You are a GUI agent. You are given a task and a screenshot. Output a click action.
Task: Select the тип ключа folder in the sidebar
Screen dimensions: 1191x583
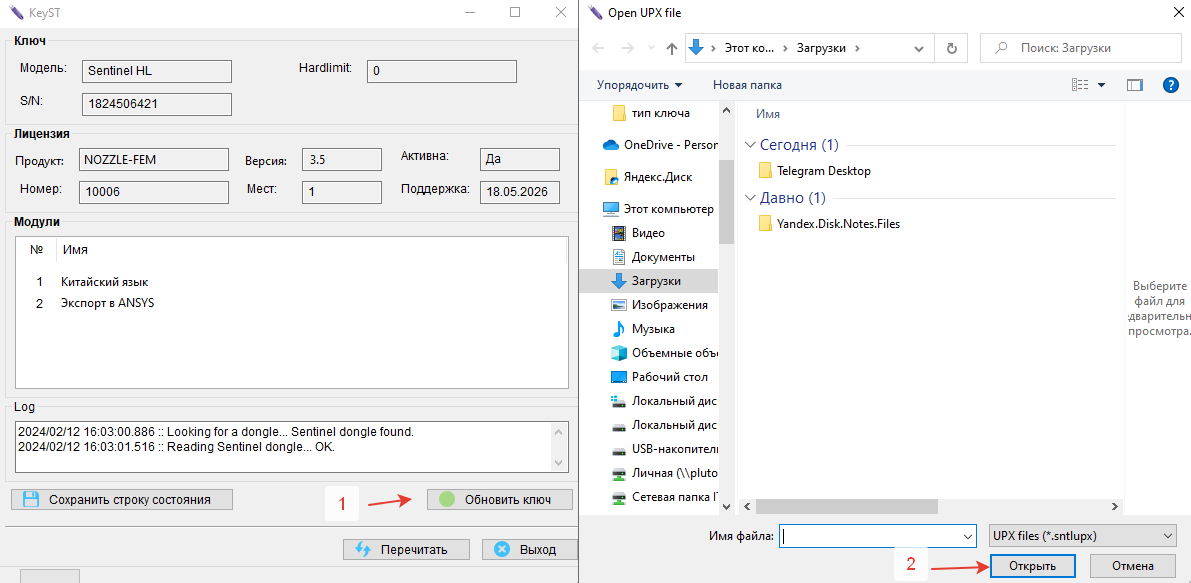tap(652, 113)
